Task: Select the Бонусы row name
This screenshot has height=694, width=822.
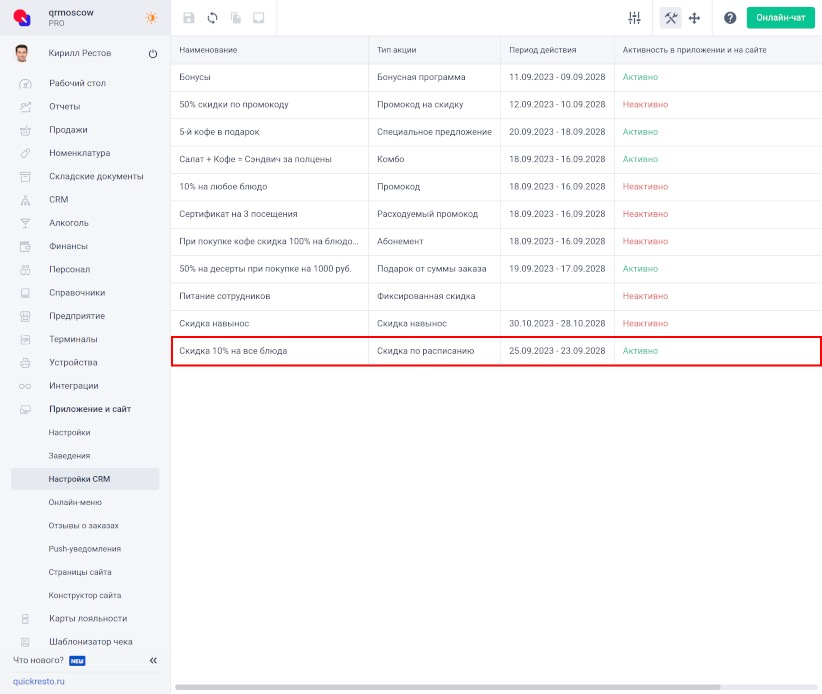Action: click(194, 77)
